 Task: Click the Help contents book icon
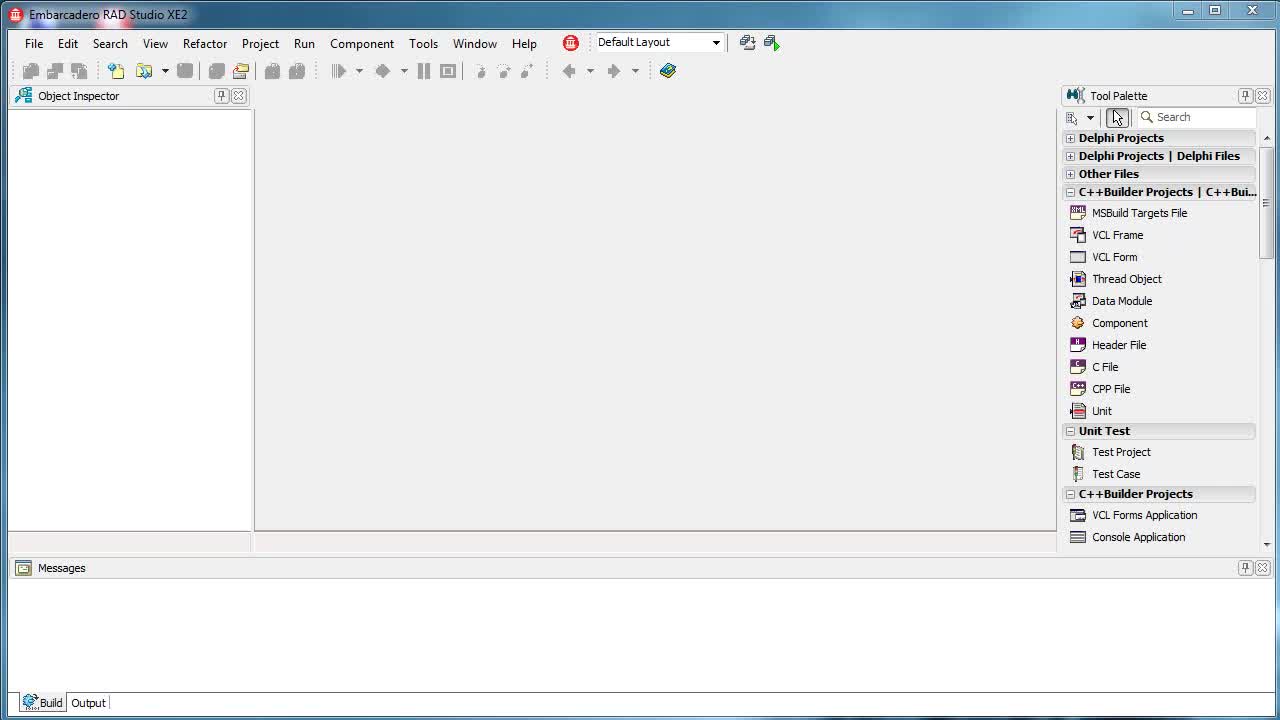pos(668,71)
